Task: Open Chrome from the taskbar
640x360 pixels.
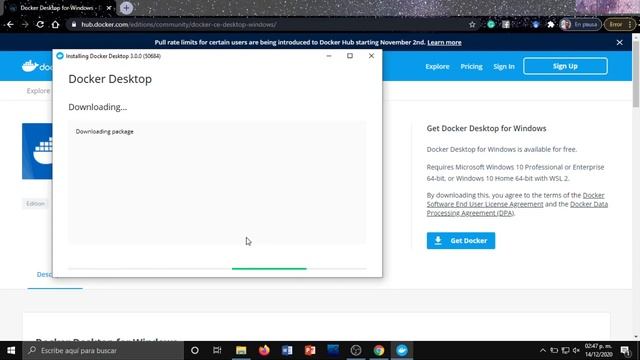Action: (x=379, y=350)
